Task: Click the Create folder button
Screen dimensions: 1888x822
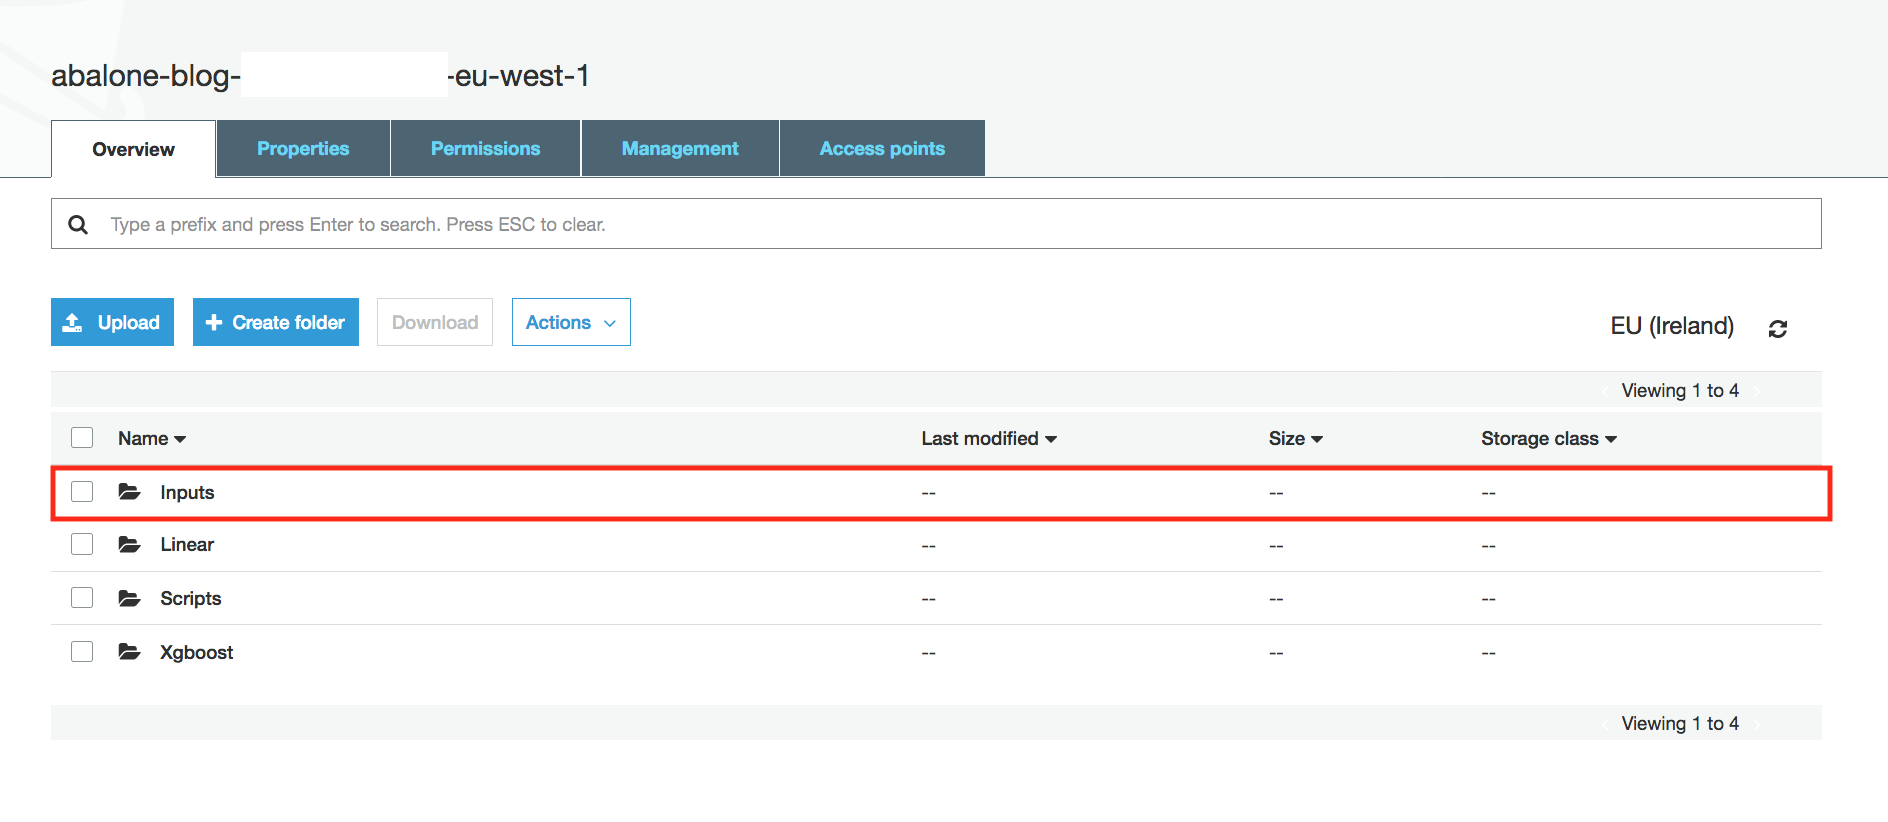Action: (x=276, y=322)
